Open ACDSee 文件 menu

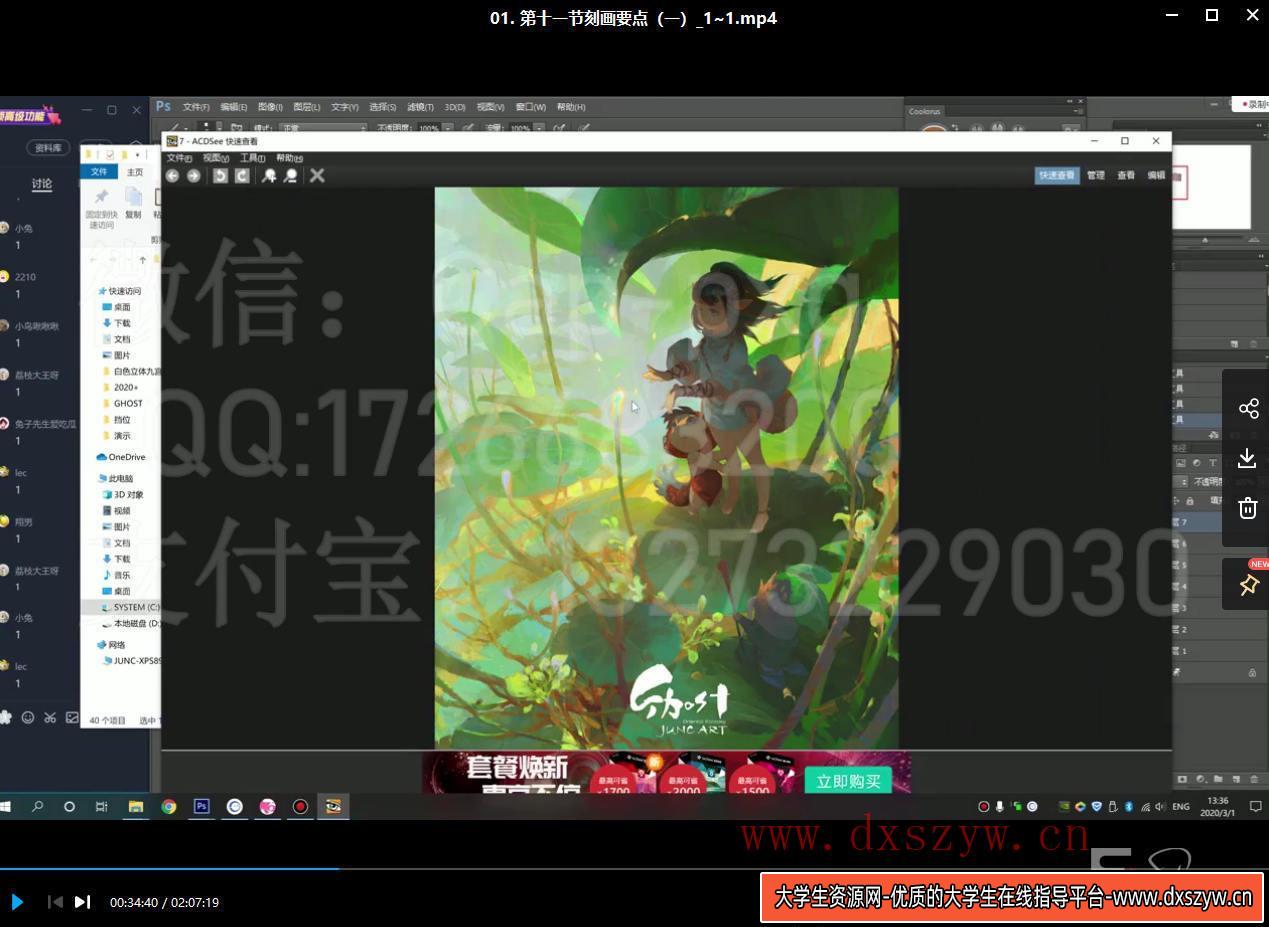(179, 158)
